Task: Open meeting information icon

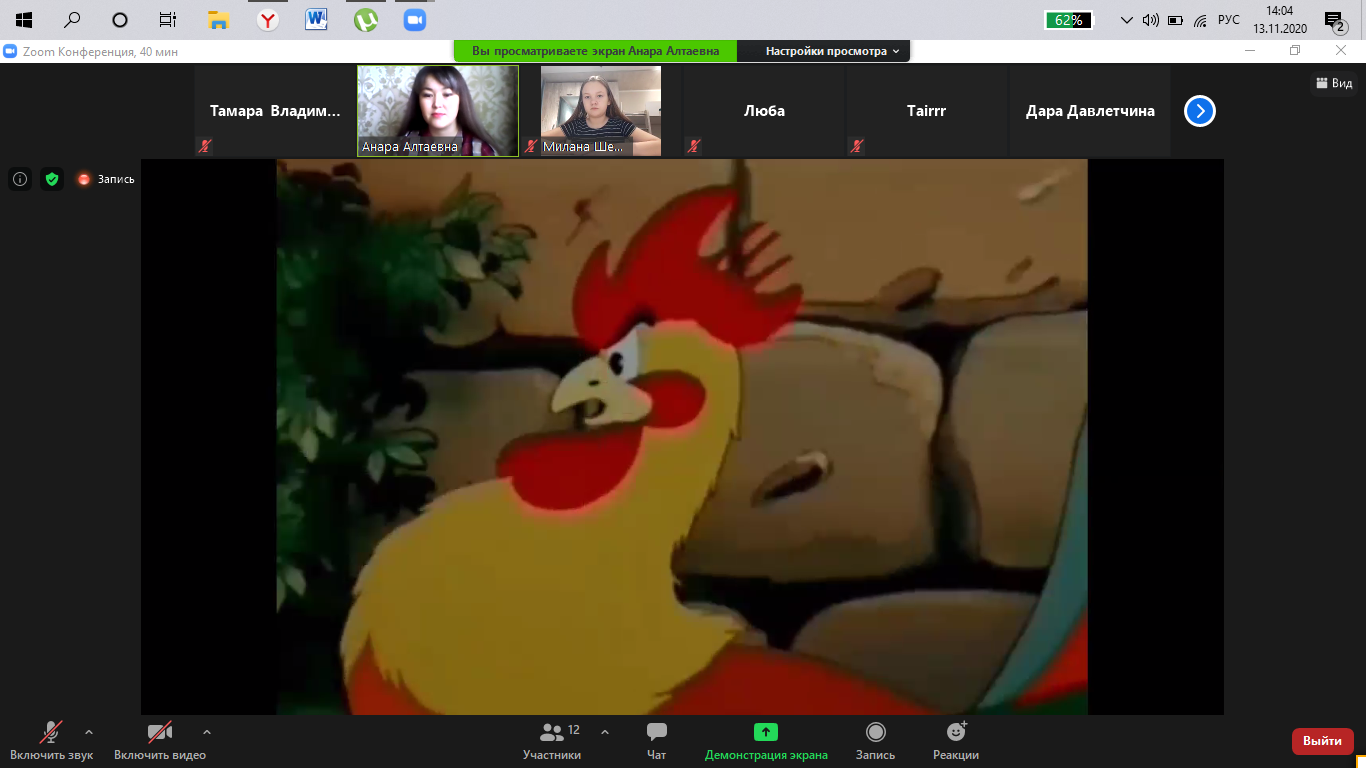Action: pos(20,179)
